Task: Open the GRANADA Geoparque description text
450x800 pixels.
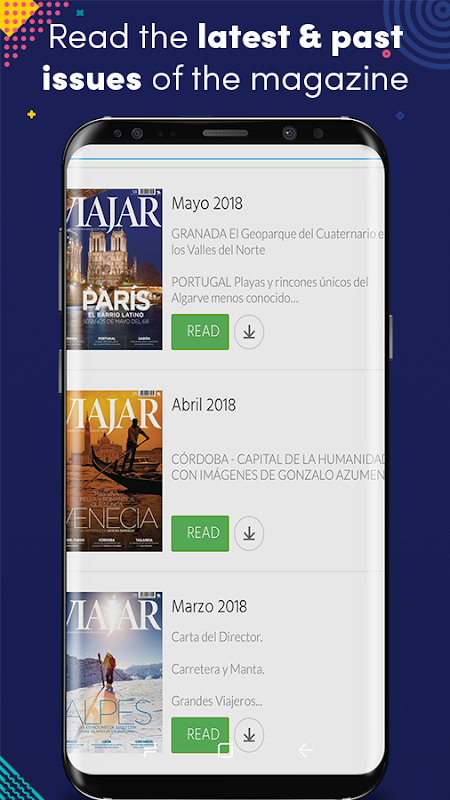Action: pos(278,242)
